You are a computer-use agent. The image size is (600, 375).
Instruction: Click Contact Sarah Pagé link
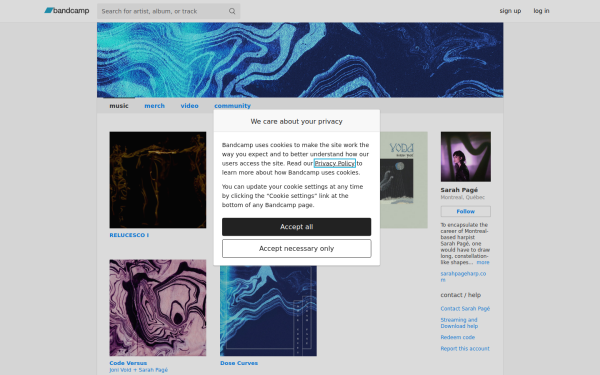click(x=465, y=308)
